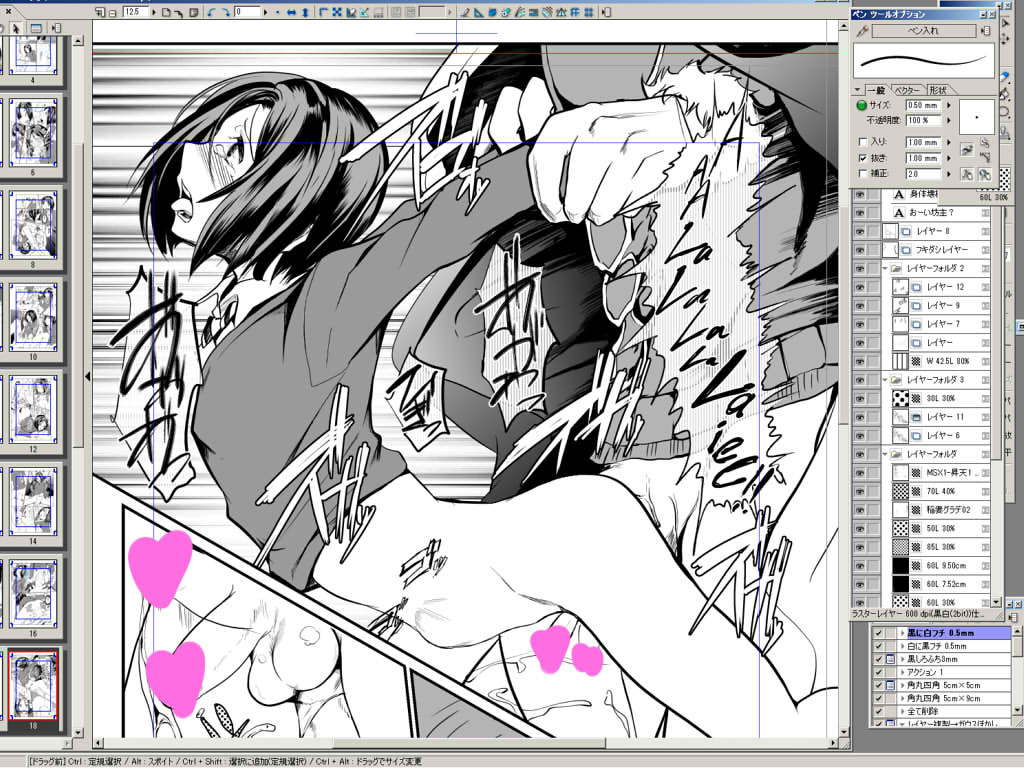Click the flip vertical double-arrow icon

click(304, 12)
